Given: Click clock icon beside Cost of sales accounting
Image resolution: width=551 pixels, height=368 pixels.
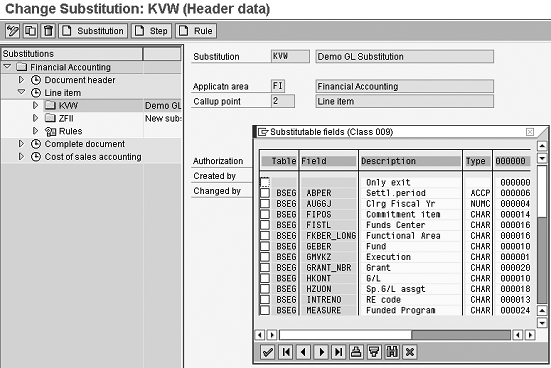Looking at the screenshot, I should pyautogui.click(x=36, y=157).
